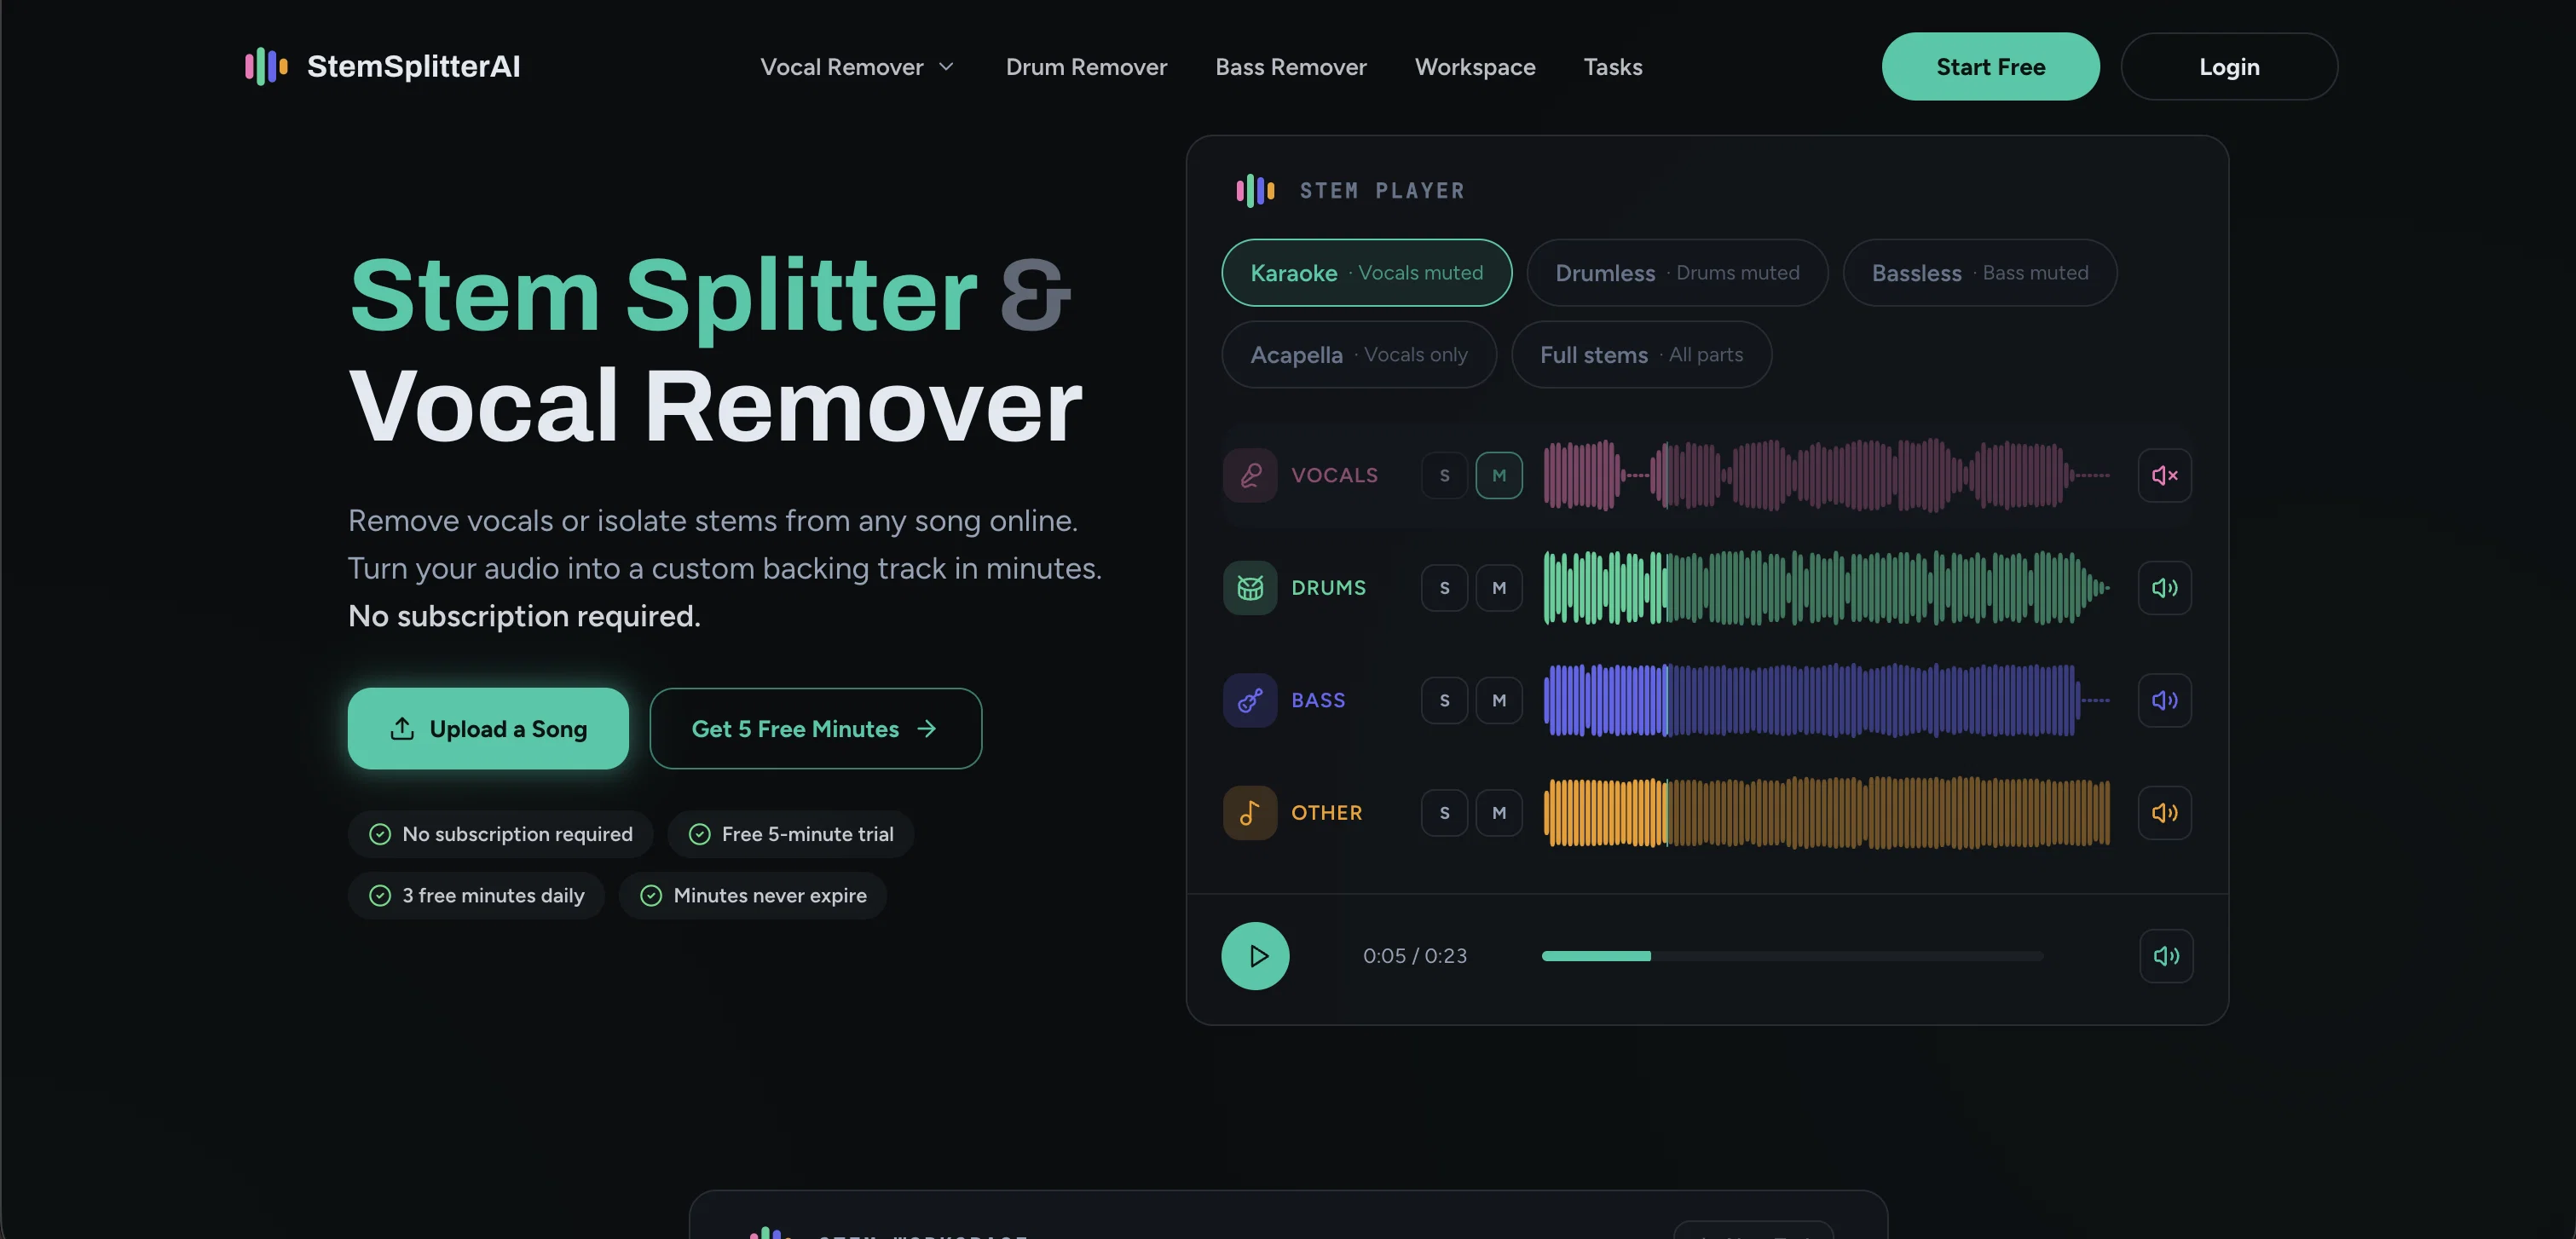Mute the Drums track with M
Viewport: 2576px width, 1239px height.
(x=1499, y=588)
